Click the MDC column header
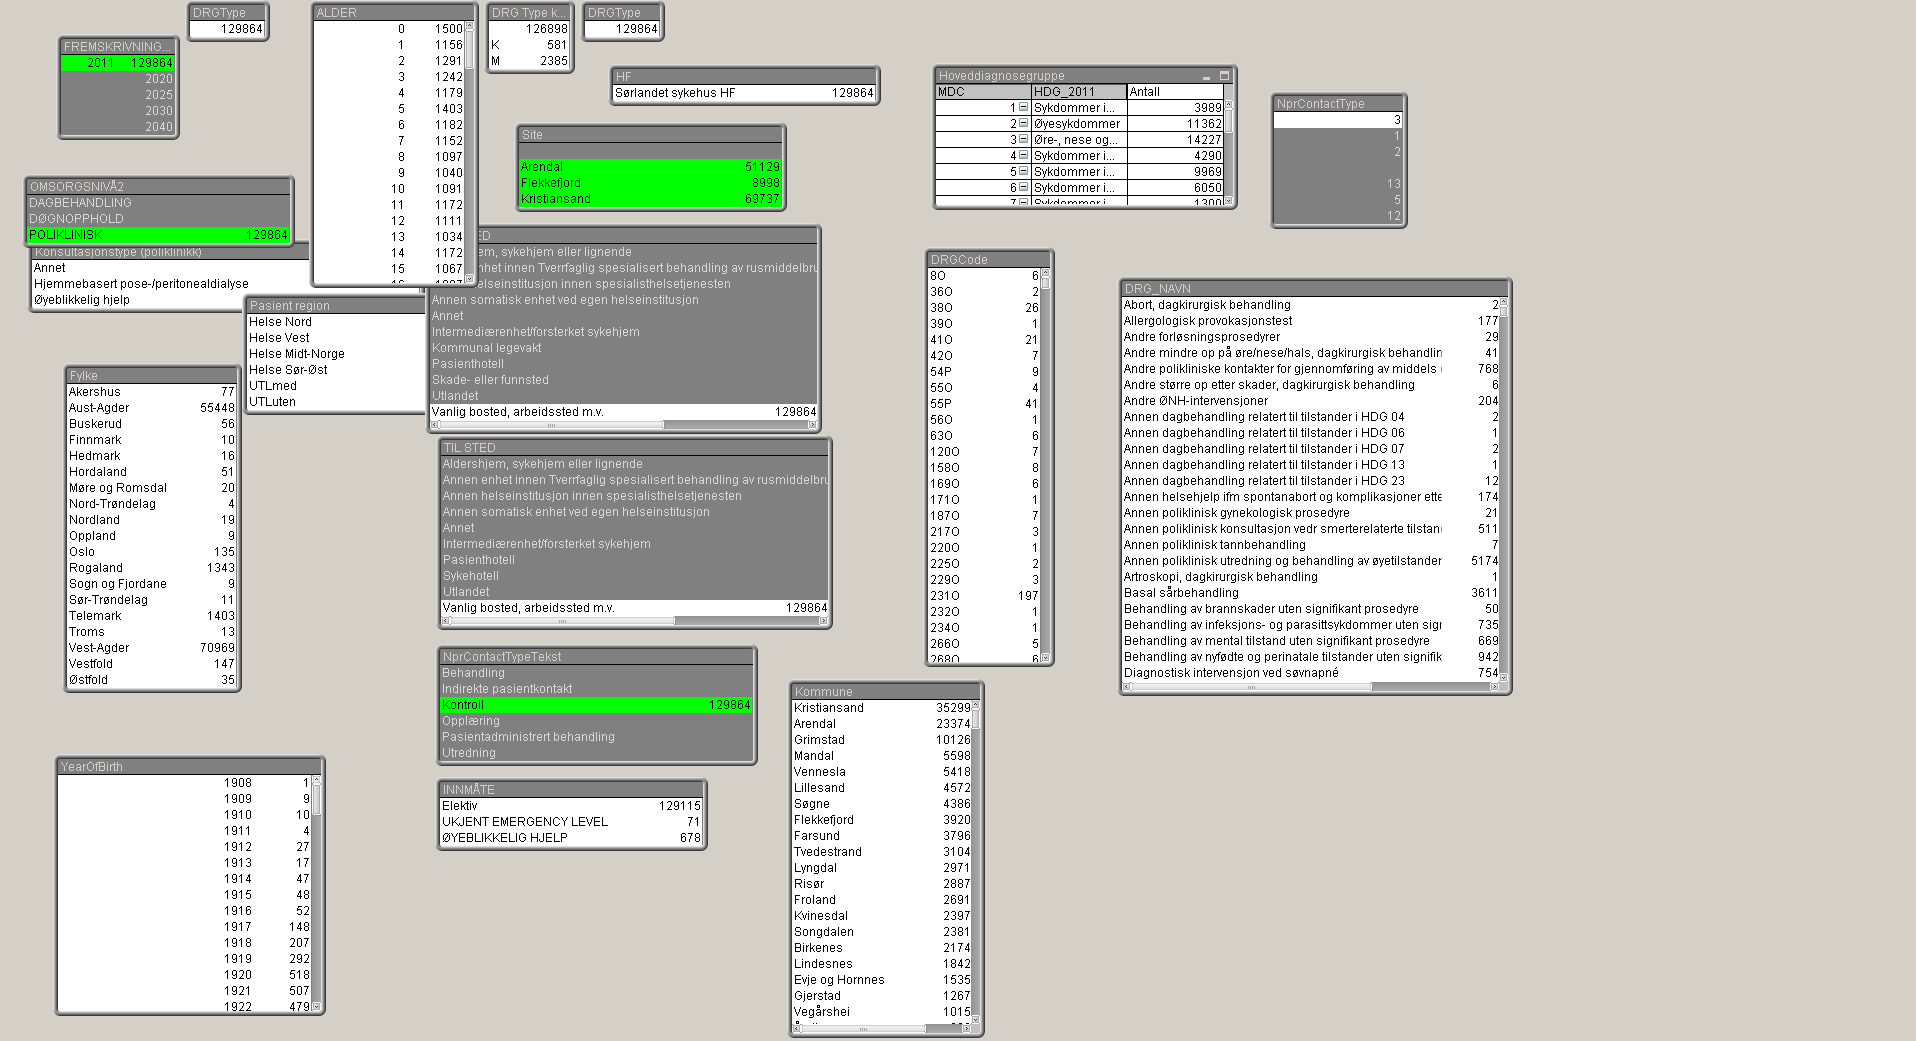 (x=983, y=92)
